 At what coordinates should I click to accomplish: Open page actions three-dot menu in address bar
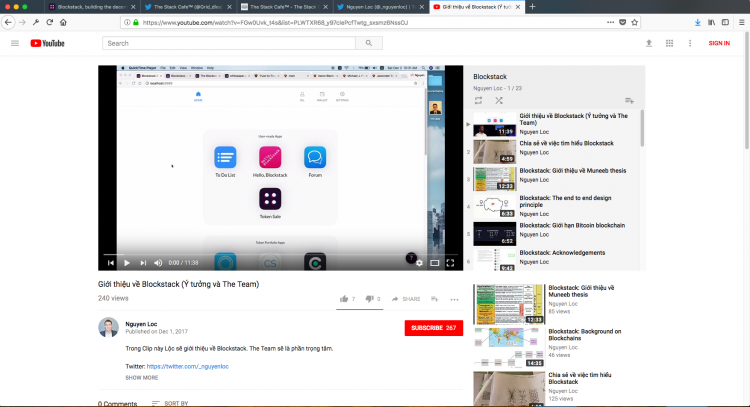click(610, 22)
